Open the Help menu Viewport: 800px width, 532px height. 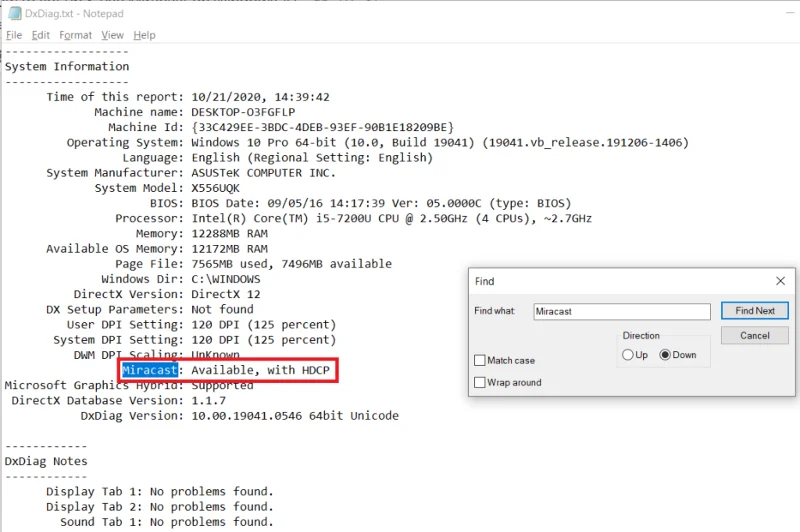click(144, 35)
